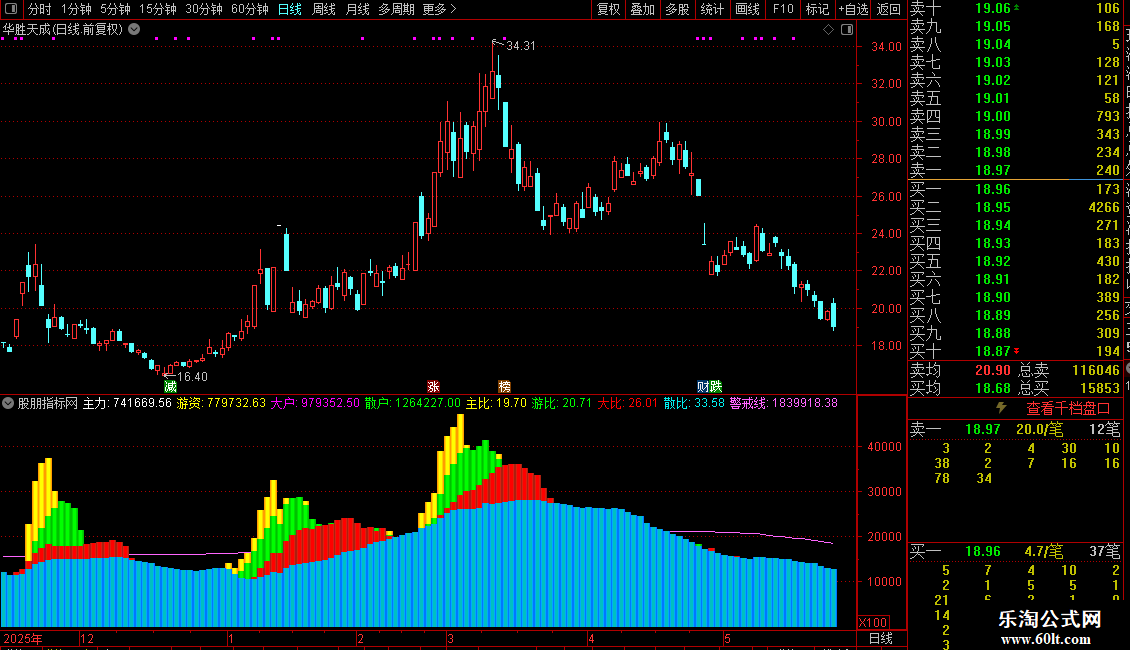Click the 40000 label on the indicator axis
This screenshot has width=1130, height=650.
[x=884, y=447]
